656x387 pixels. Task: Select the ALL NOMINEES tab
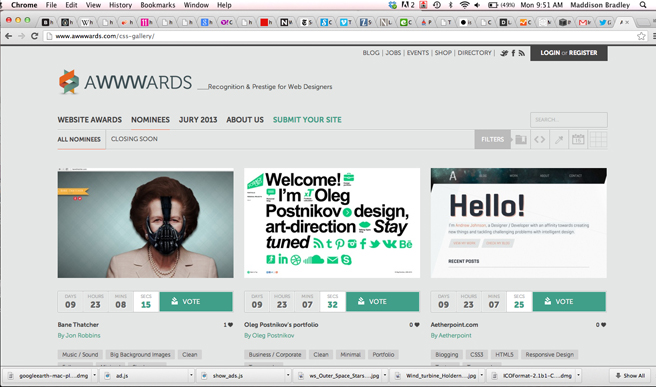point(79,139)
